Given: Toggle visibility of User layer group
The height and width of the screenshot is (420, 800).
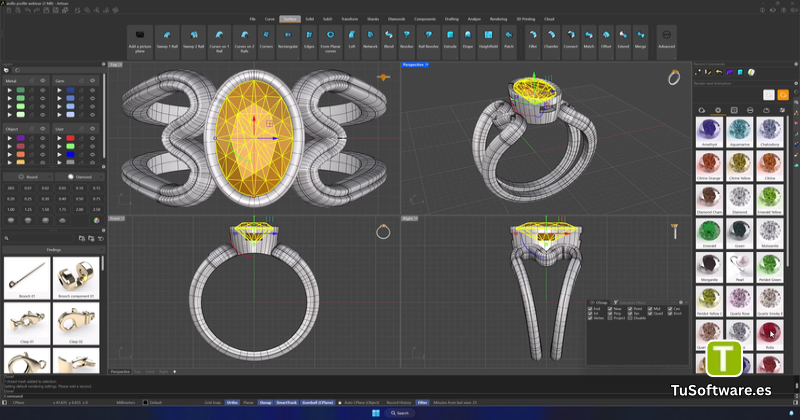Looking at the screenshot, I should pos(92,129).
